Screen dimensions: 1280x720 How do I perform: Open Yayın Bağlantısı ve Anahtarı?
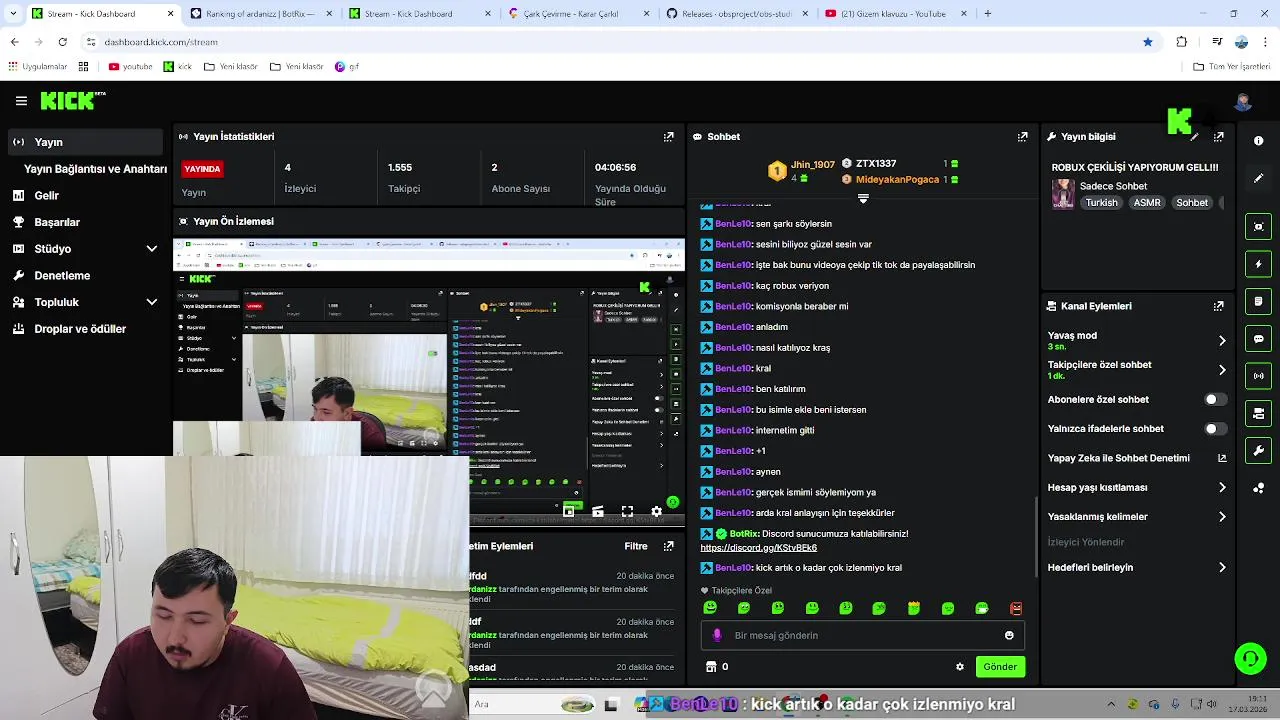(x=95, y=169)
